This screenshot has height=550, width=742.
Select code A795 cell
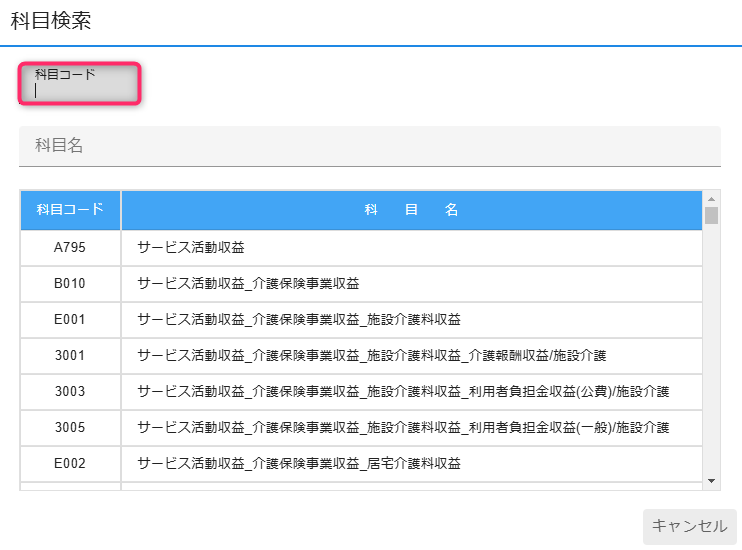pyautogui.click(x=70, y=248)
